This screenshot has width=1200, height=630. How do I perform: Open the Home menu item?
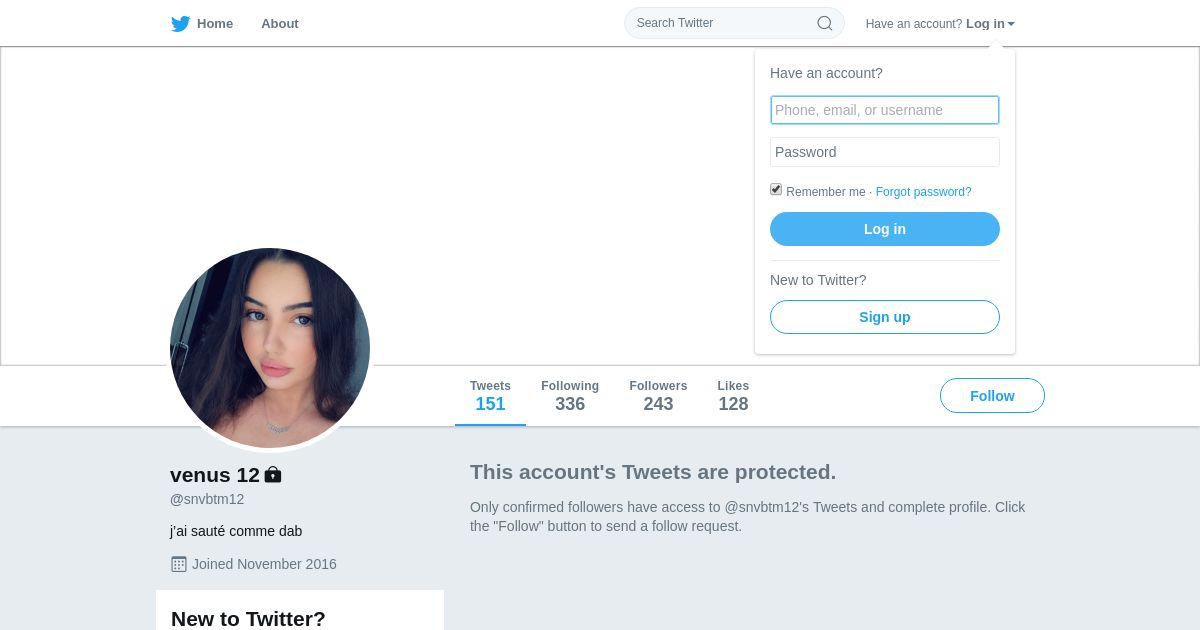pyautogui.click(x=202, y=24)
